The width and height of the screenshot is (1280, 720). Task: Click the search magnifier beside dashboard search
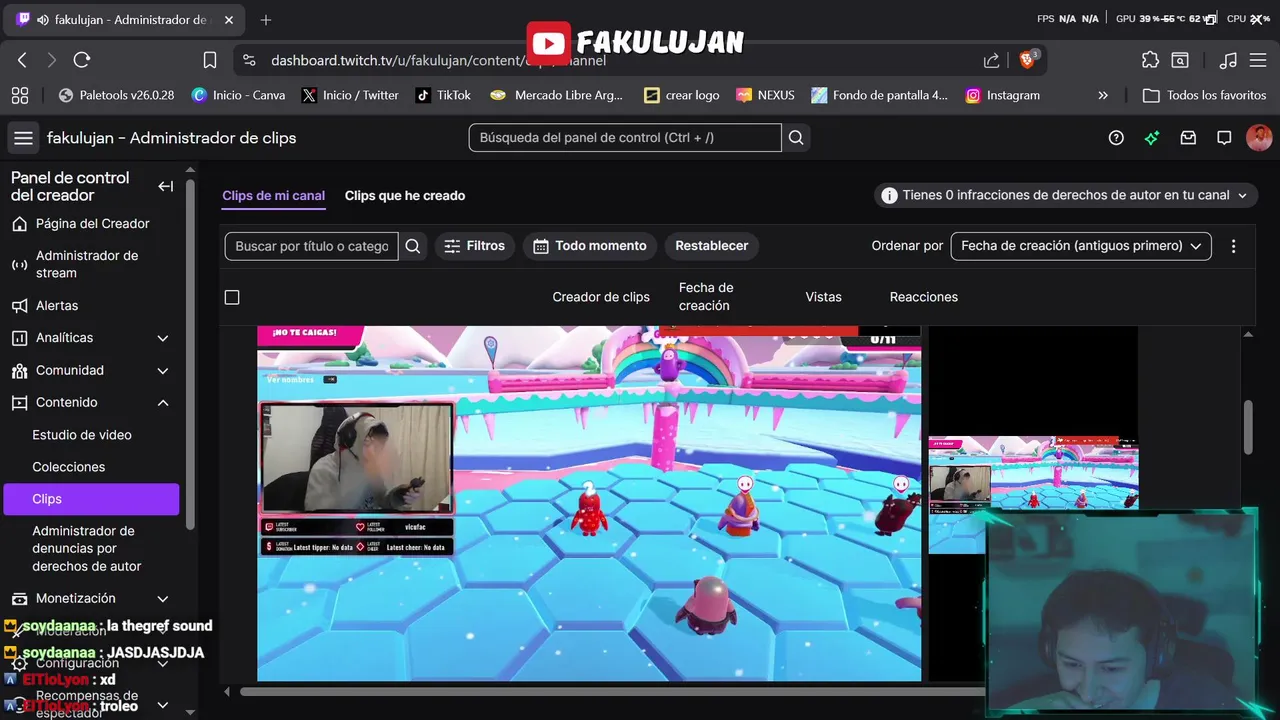coord(796,138)
